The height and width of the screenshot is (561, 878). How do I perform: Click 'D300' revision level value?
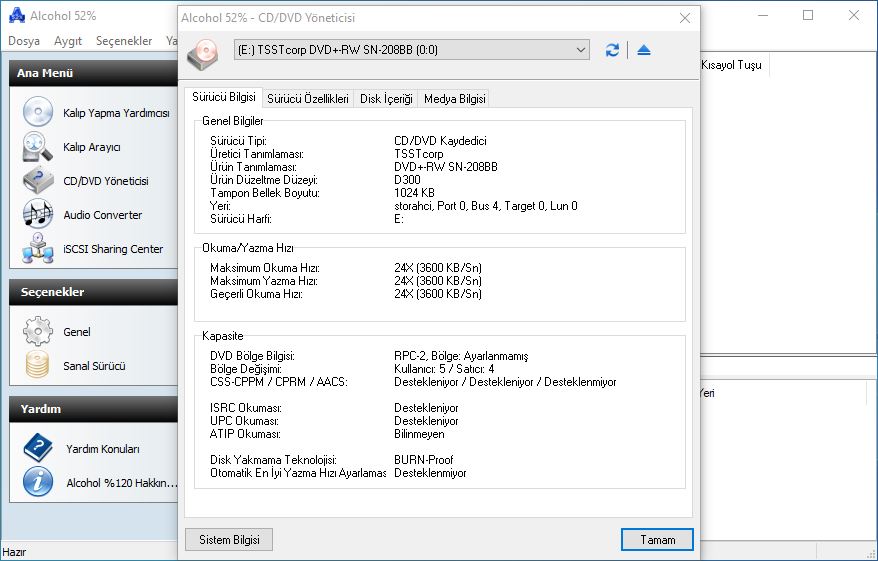(x=407, y=180)
